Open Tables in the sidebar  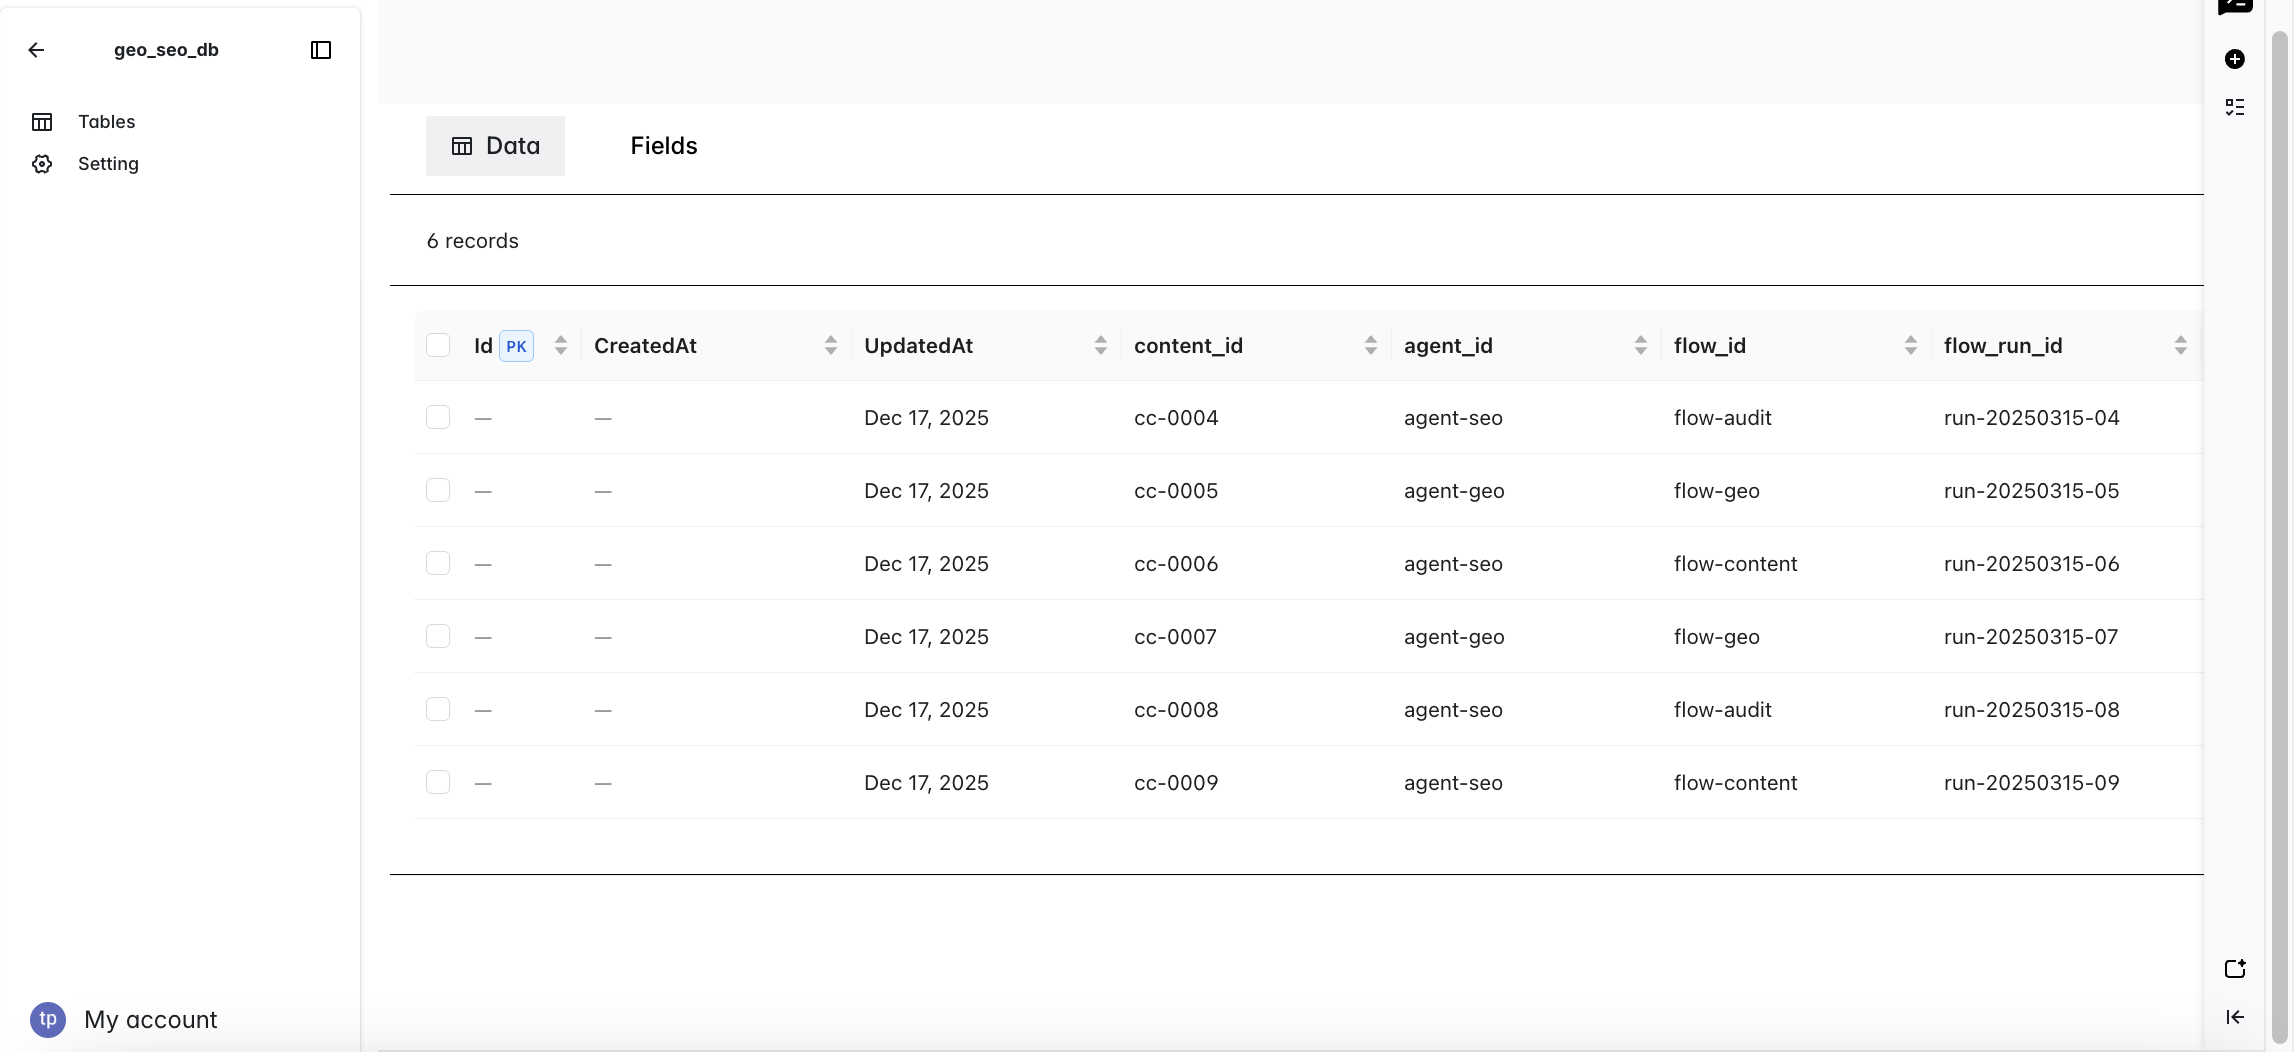[x=107, y=122]
